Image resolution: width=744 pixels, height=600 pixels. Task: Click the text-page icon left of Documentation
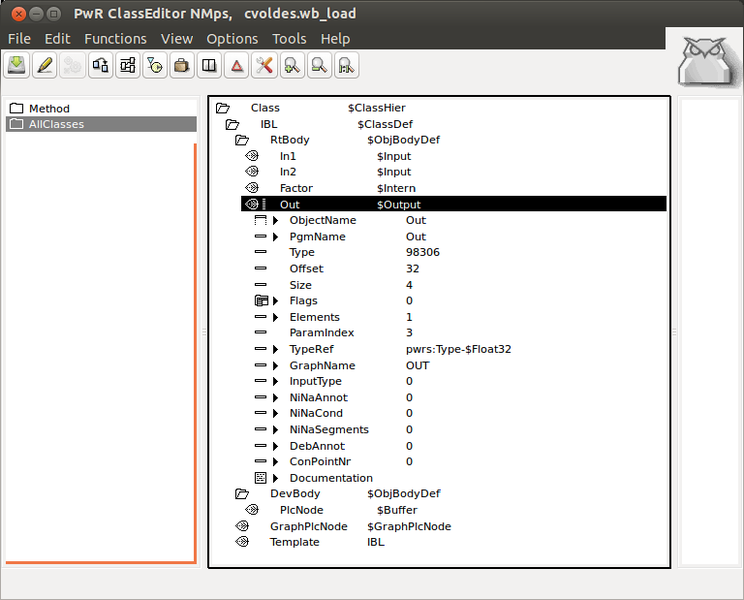[260, 478]
